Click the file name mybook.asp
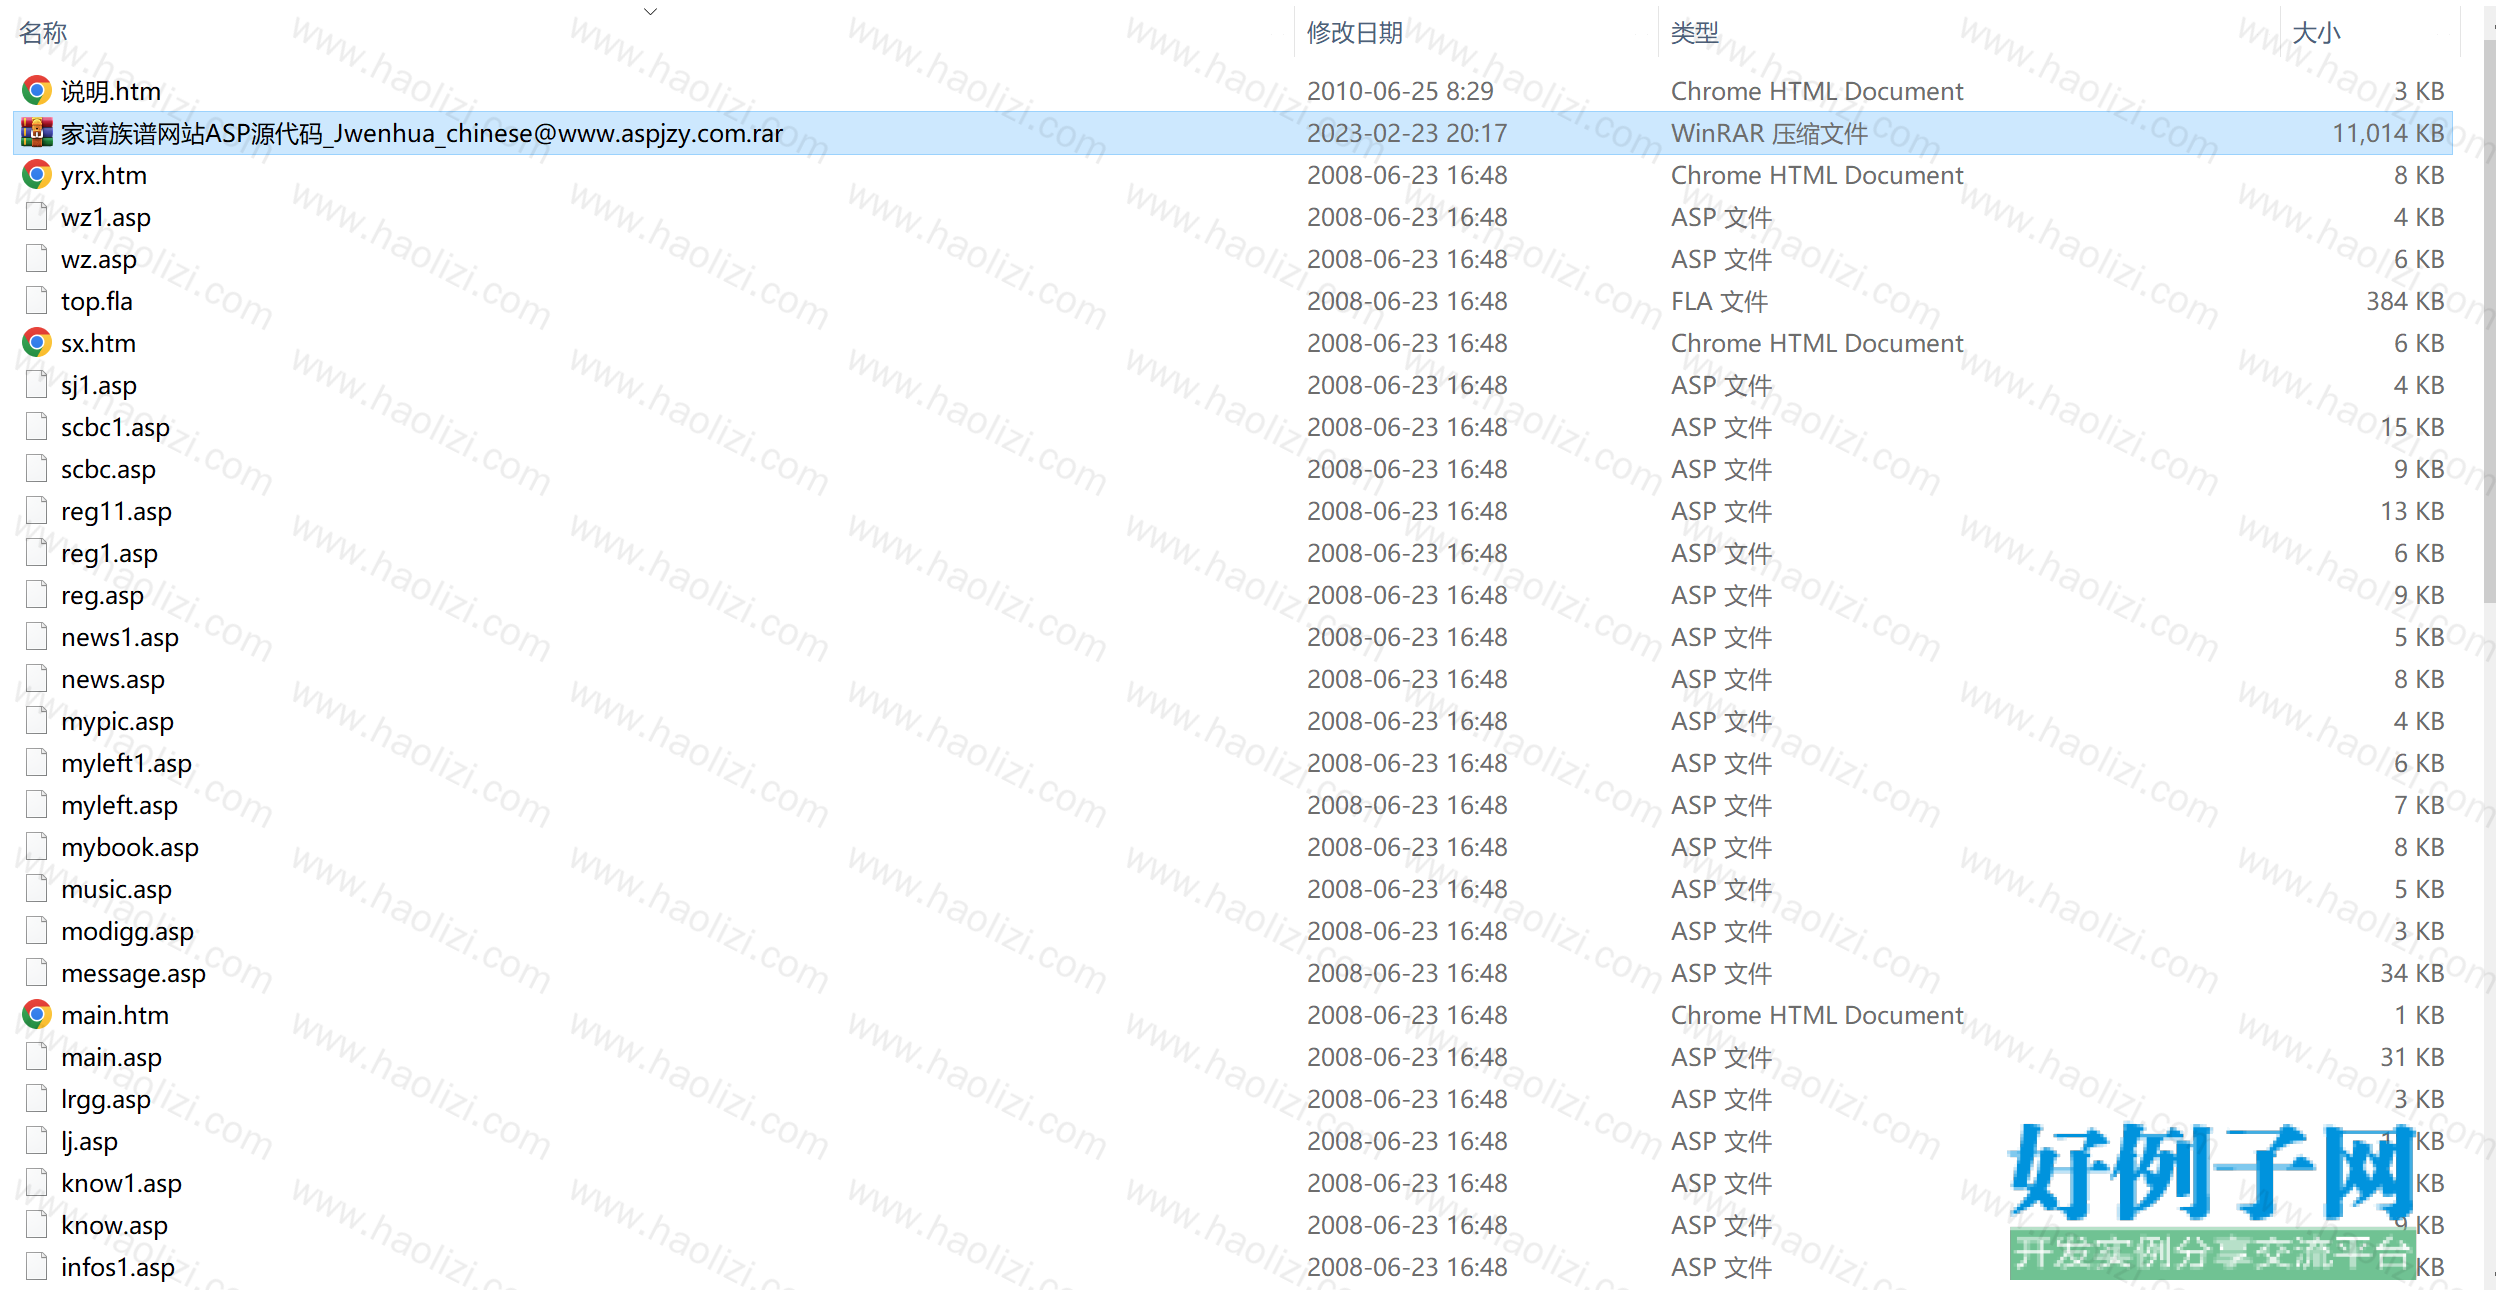This screenshot has height=1290, width=2496. tap(130, 847)
